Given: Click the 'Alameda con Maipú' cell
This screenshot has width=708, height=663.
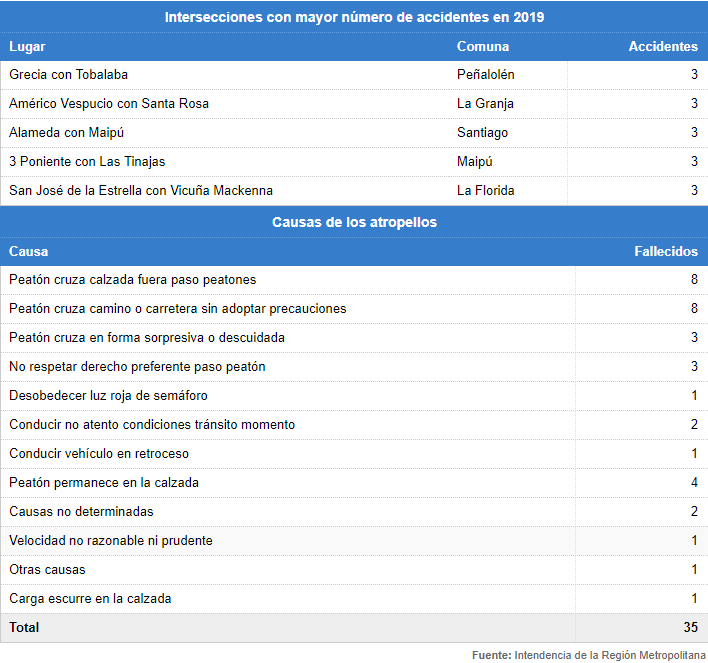Looking at the screenshot, I should tap(67, 133).
